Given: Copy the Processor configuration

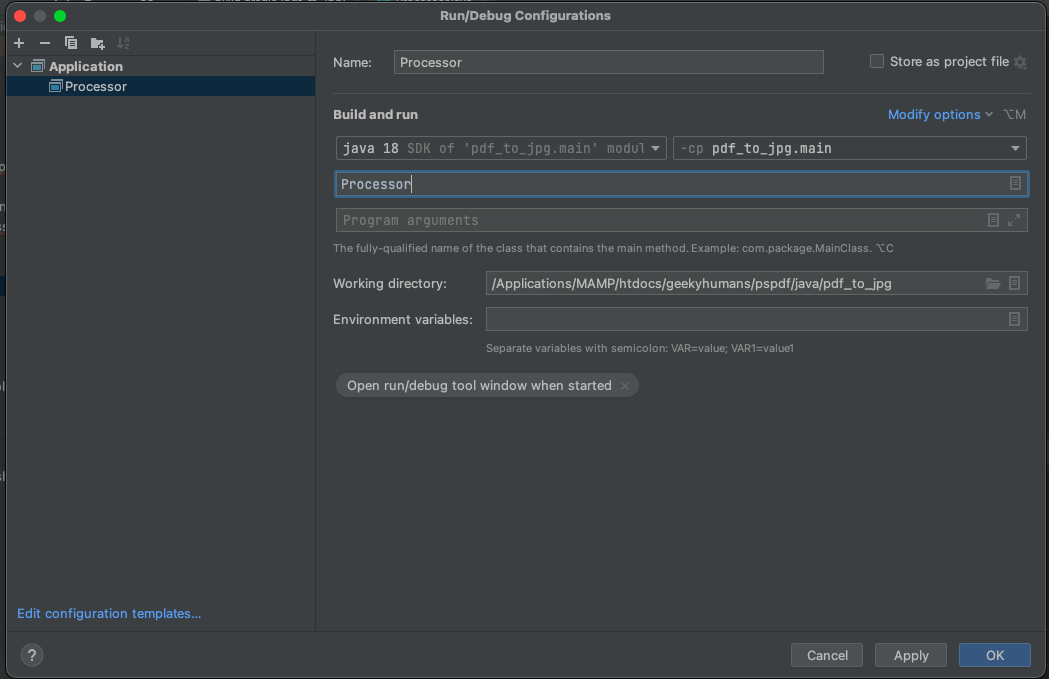Looking at the screenshot, I should click(x=70, y=43).
